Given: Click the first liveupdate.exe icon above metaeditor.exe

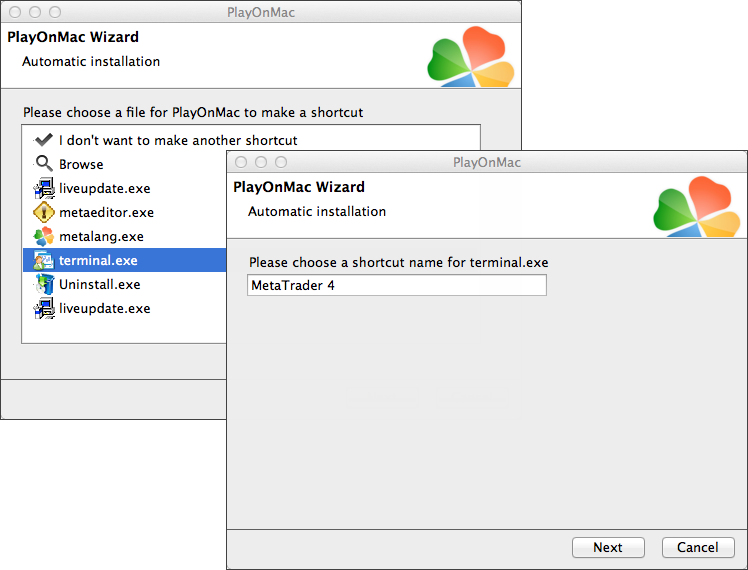Looking at the screenshot, I should click(x=43, y=188).
